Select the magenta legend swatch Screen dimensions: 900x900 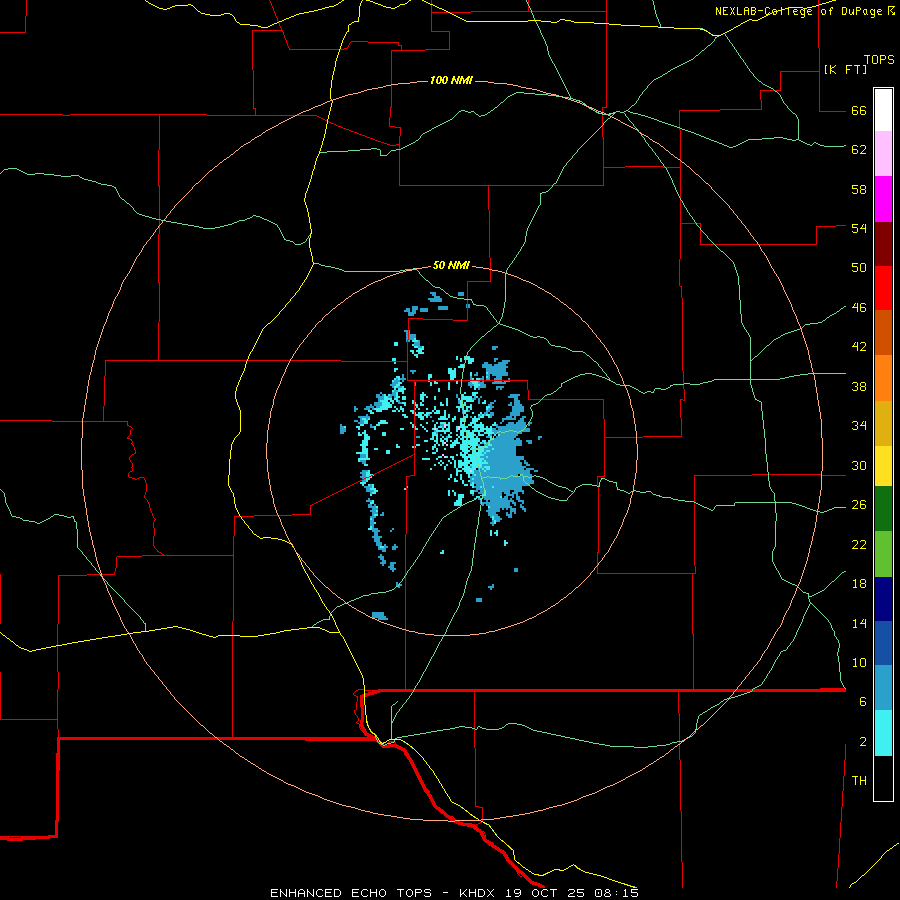(x=883, y=199)
